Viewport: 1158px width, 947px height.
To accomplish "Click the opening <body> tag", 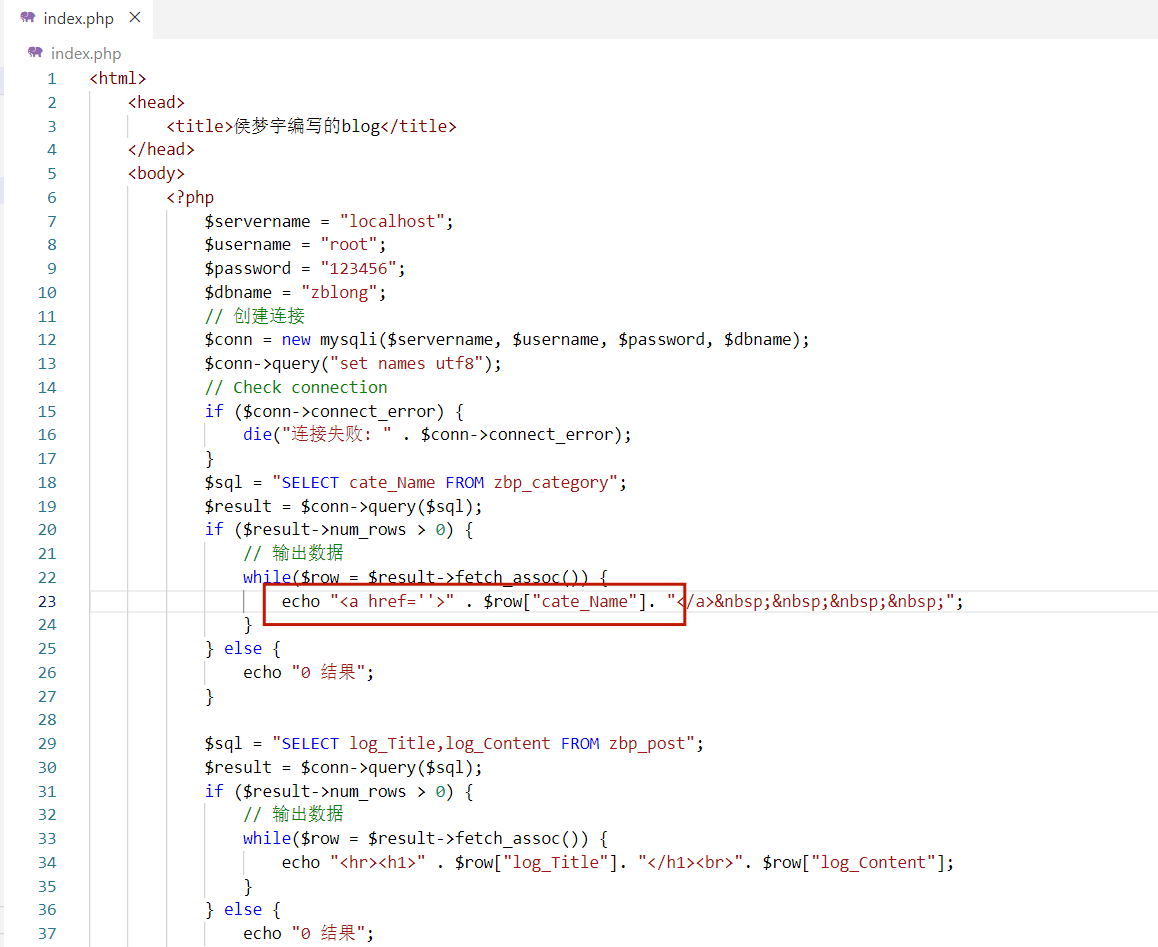I will coord(157,174).
